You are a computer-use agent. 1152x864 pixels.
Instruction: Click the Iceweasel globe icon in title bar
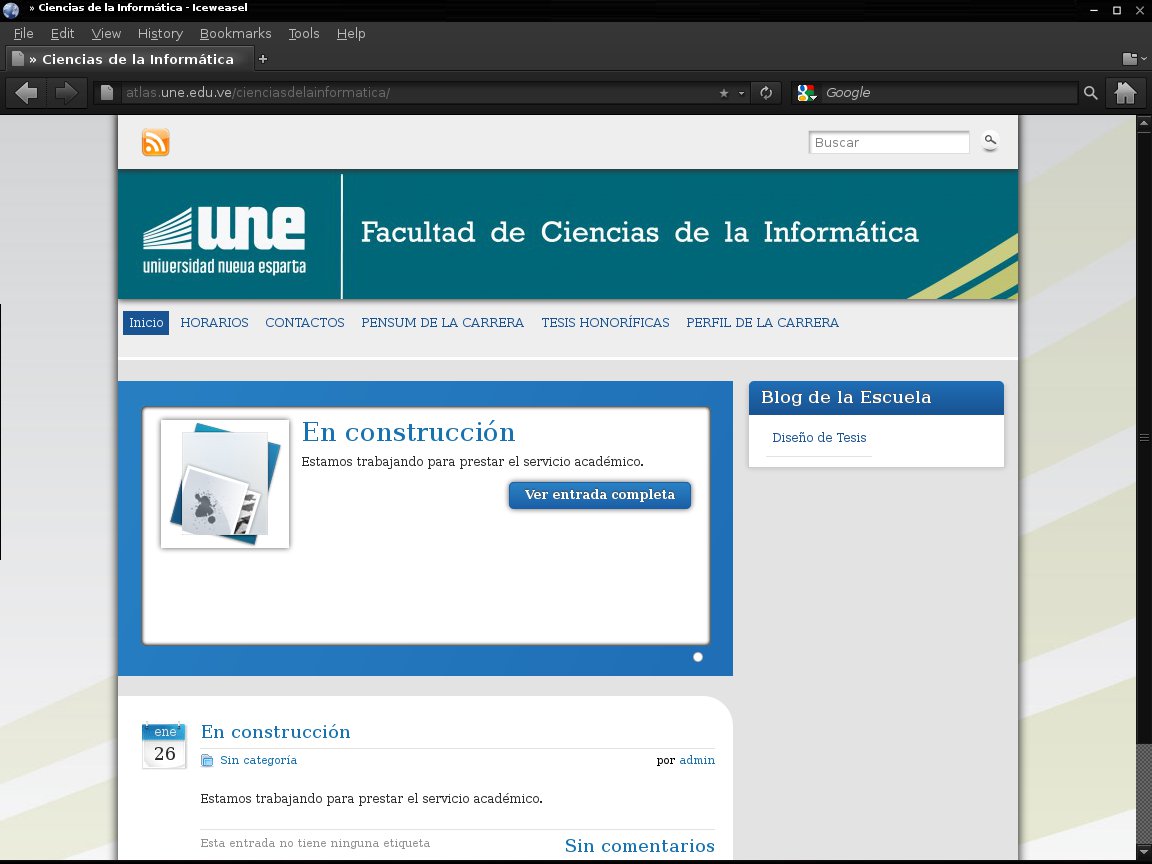pyautogui.click(x=11, y=10)
